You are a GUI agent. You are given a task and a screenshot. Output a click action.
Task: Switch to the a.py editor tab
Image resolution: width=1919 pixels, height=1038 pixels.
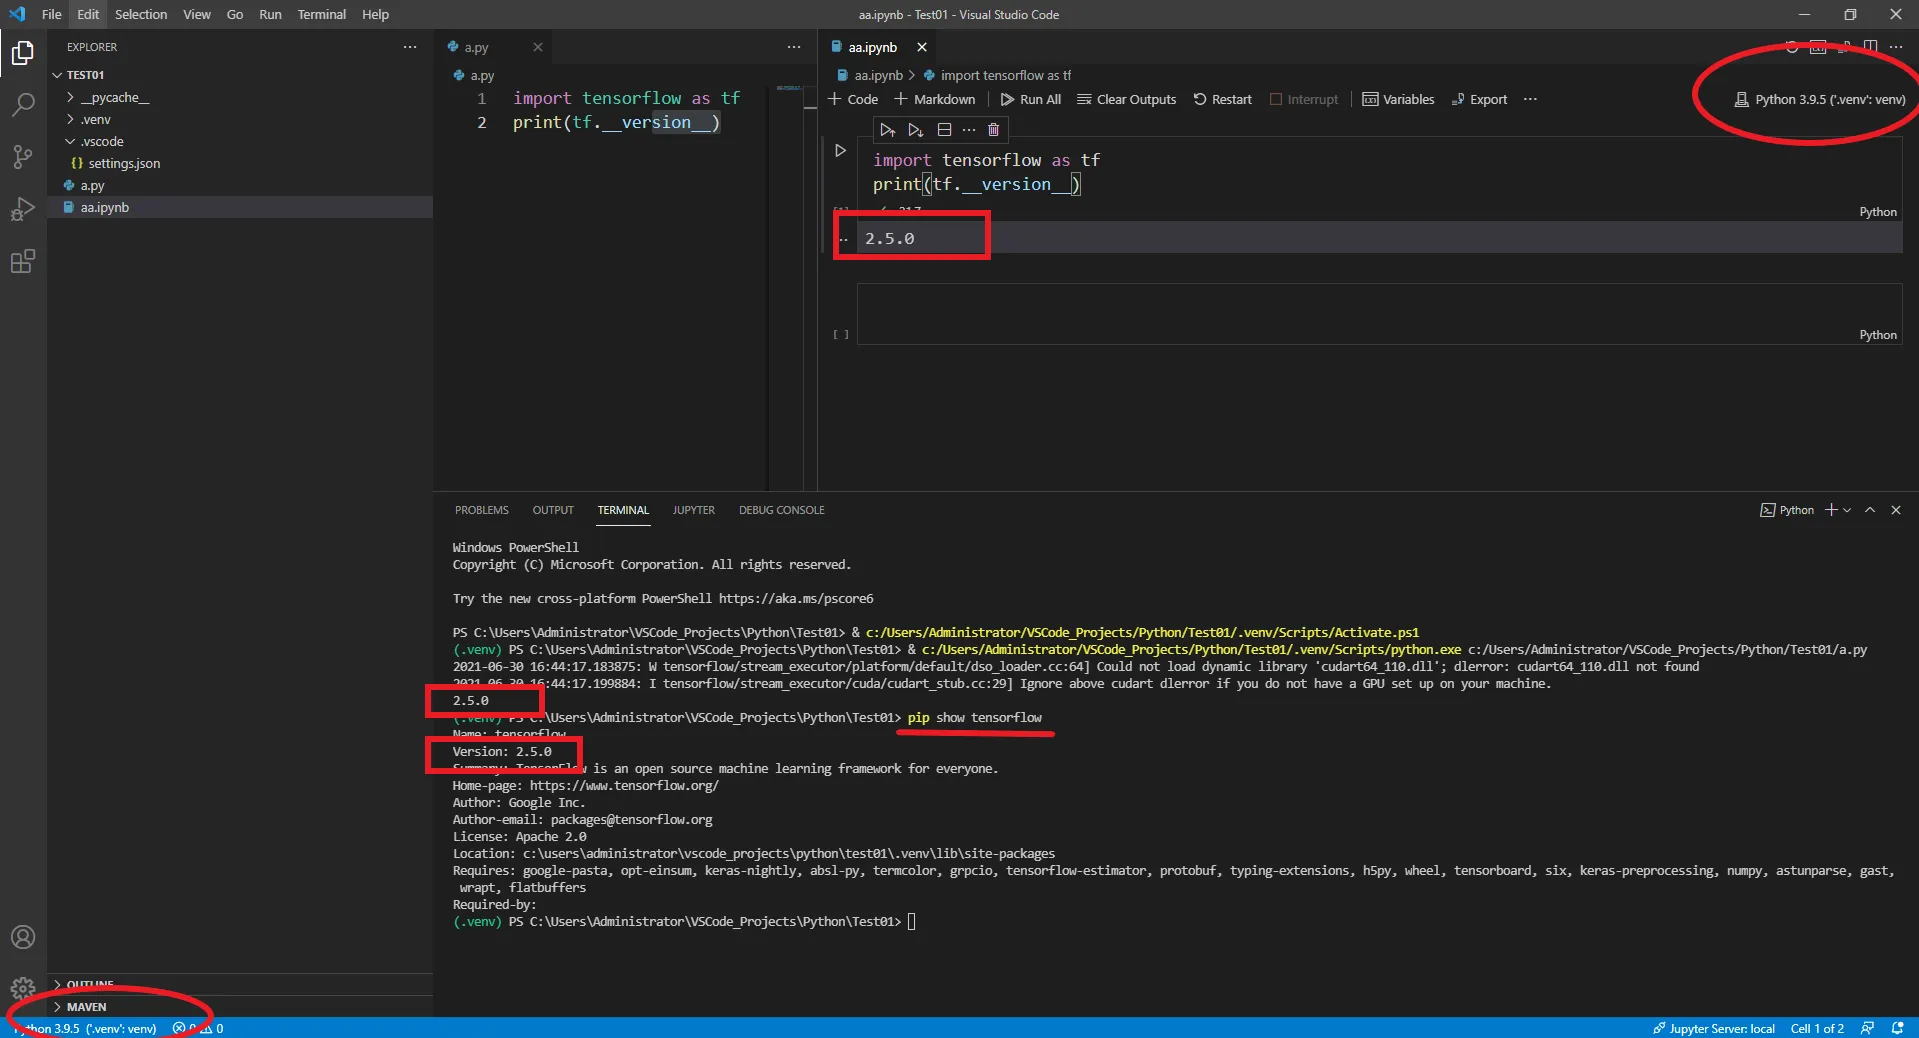coord(476,47)
